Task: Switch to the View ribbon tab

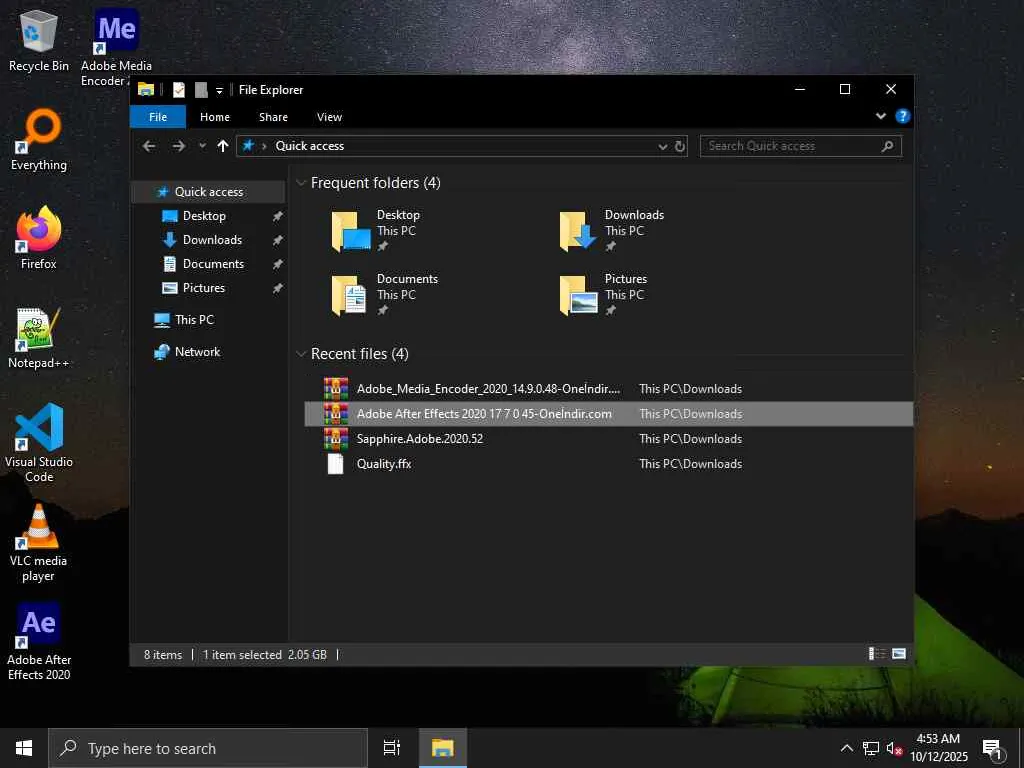Action: pos(329,117)
